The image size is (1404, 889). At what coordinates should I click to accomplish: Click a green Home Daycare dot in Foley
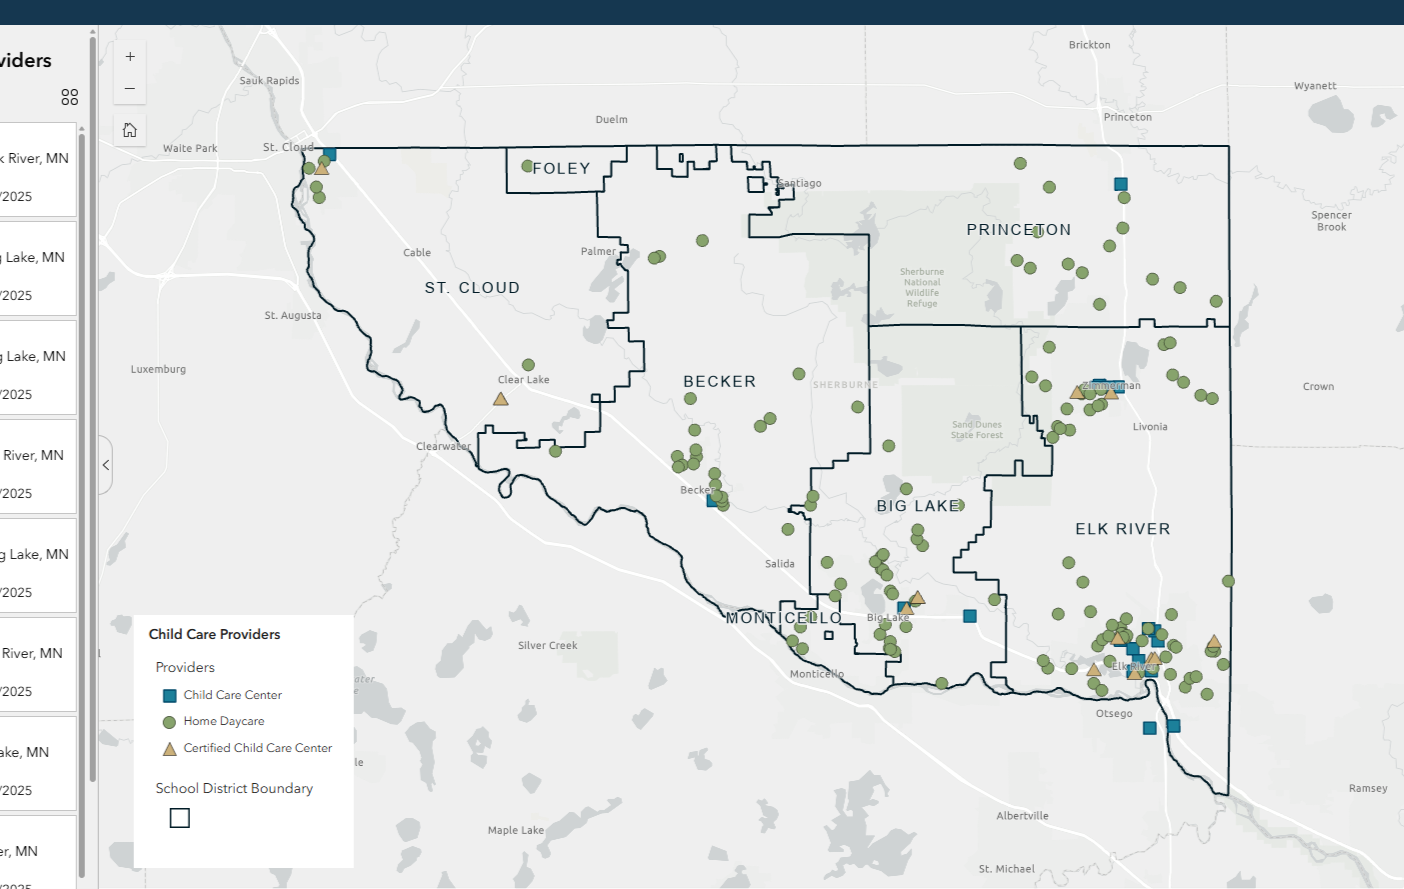(529, 165)
